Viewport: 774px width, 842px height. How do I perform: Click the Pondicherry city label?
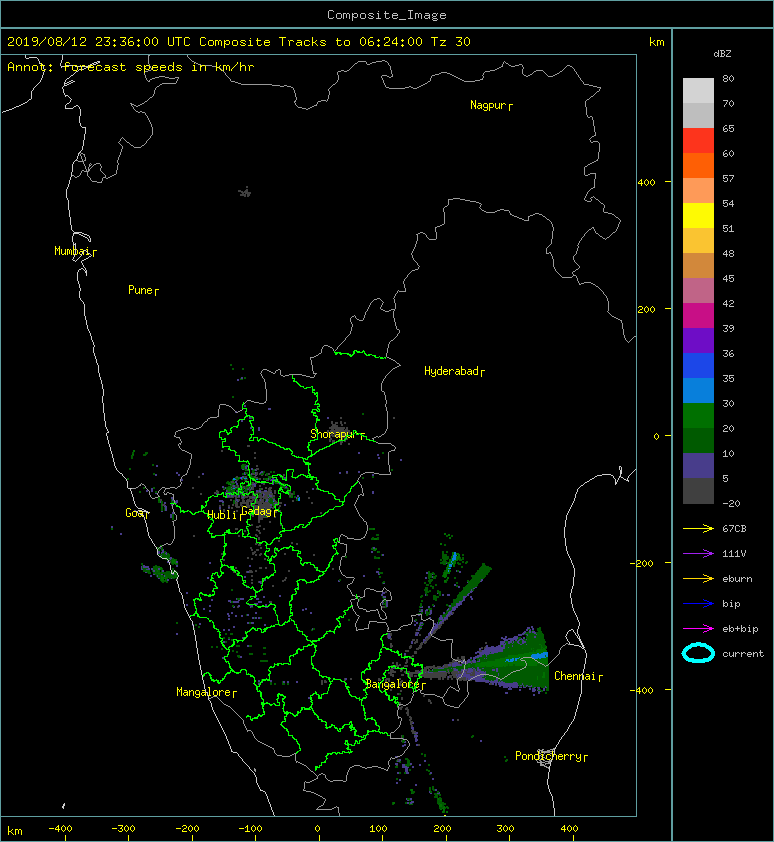click(548, 756)
